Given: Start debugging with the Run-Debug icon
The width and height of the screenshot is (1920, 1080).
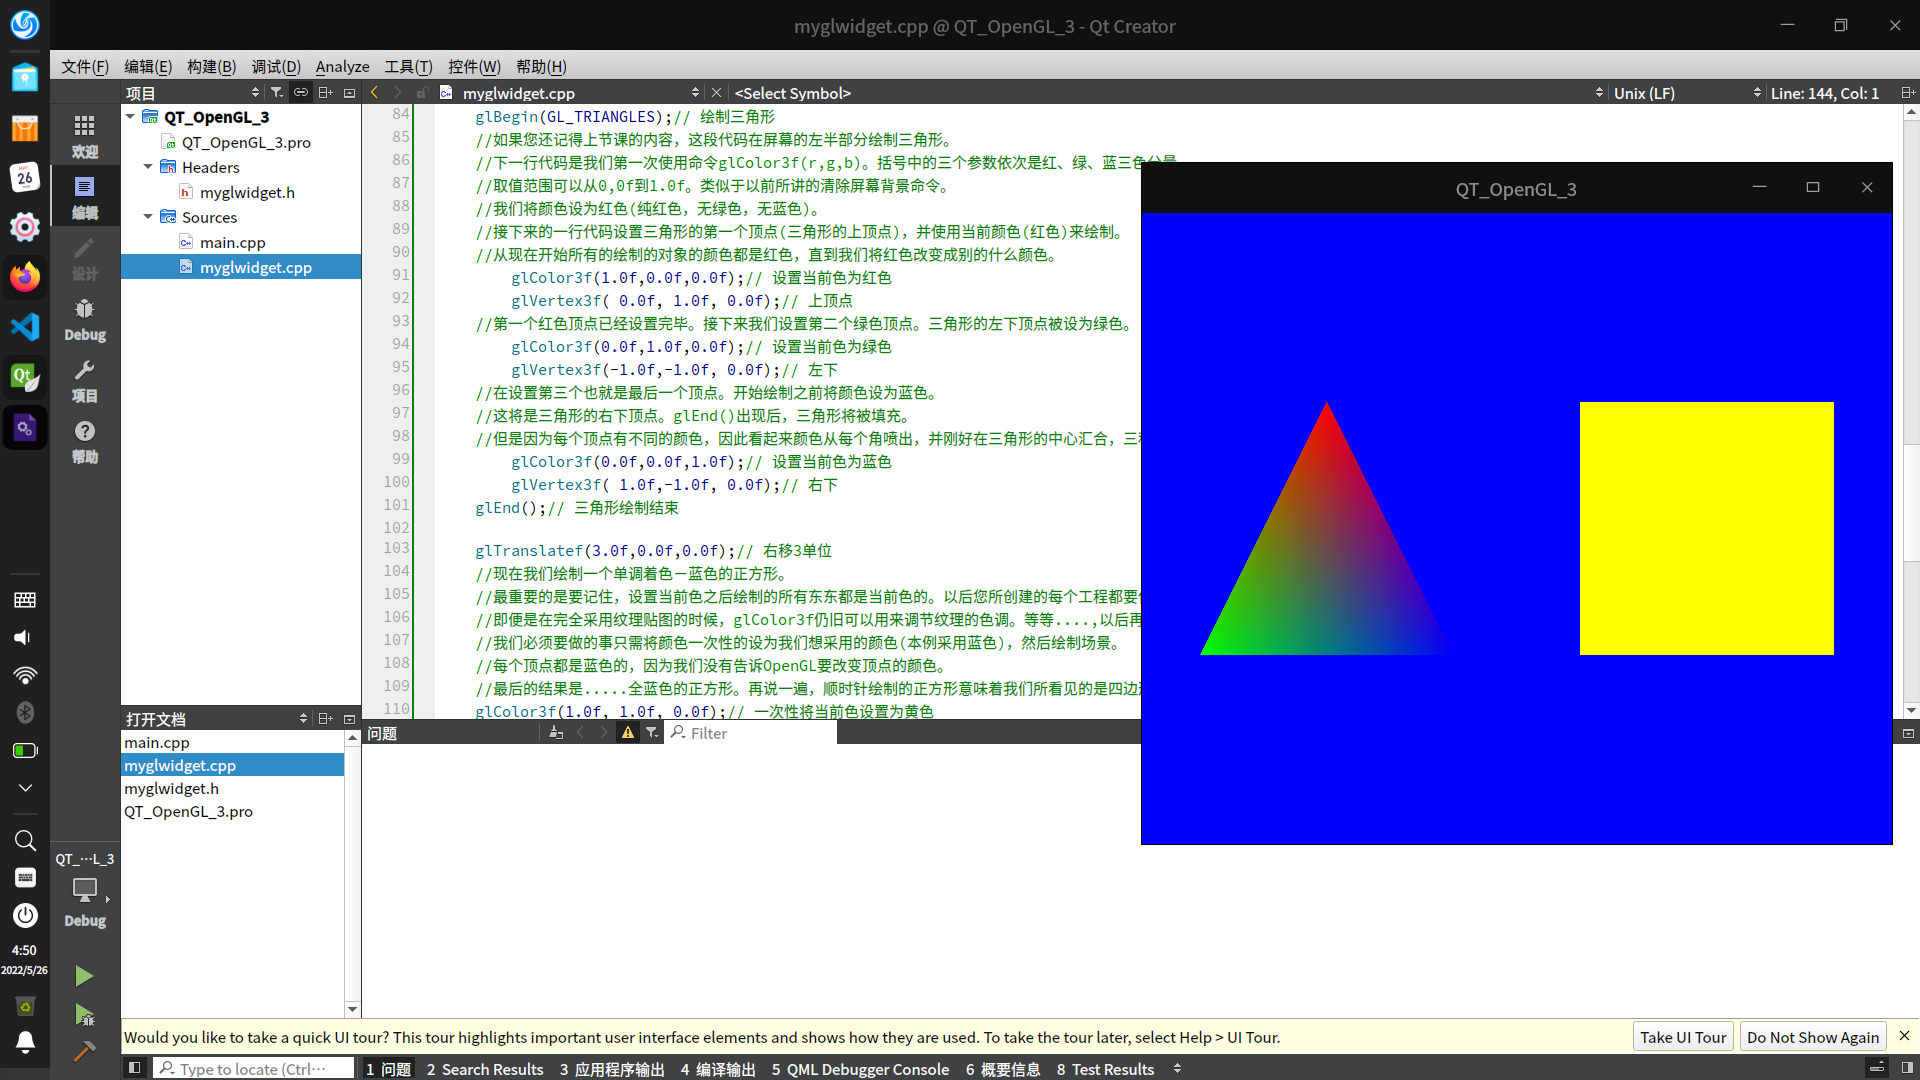Looking at the screenshot, I should tap(84, 1015).
